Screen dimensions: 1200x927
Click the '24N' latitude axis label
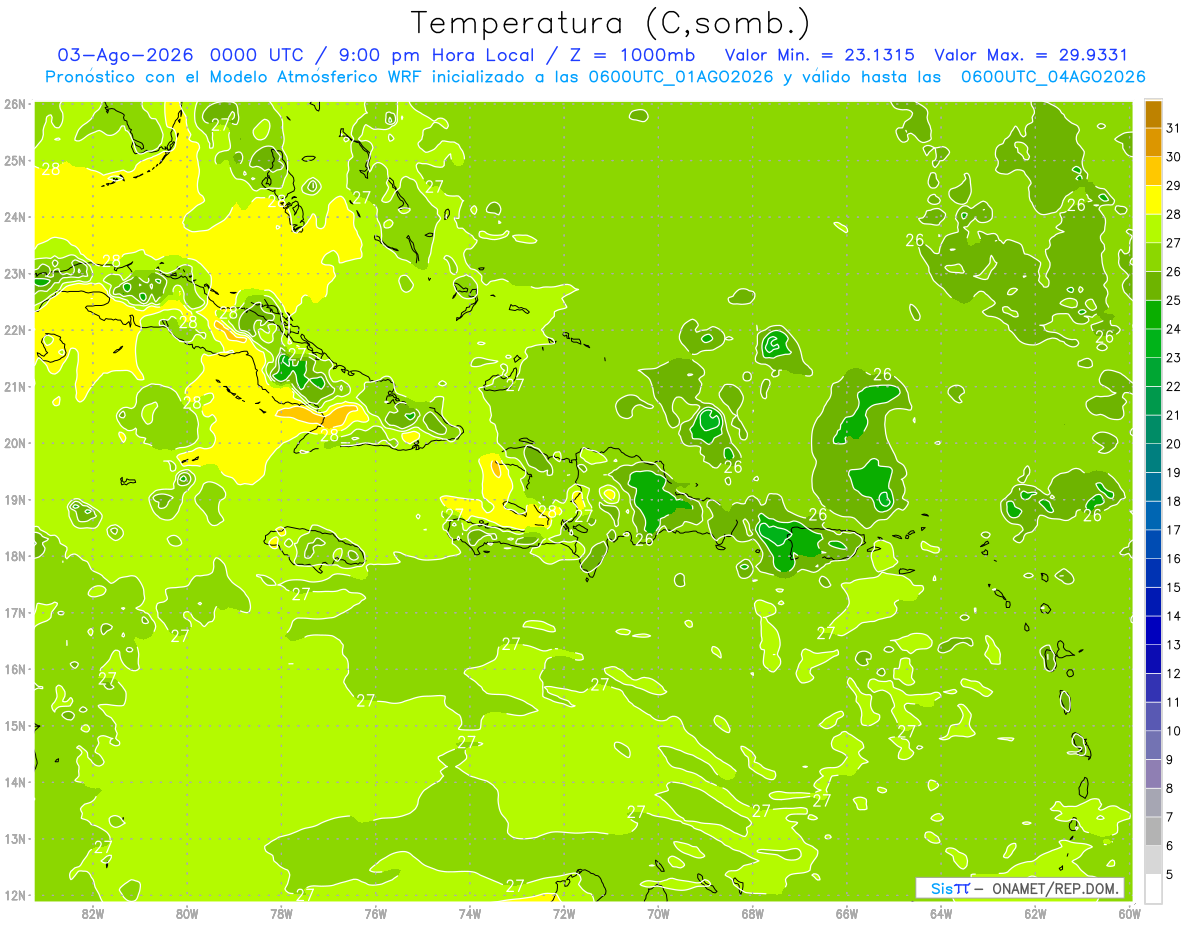click(x=15, y=217)
